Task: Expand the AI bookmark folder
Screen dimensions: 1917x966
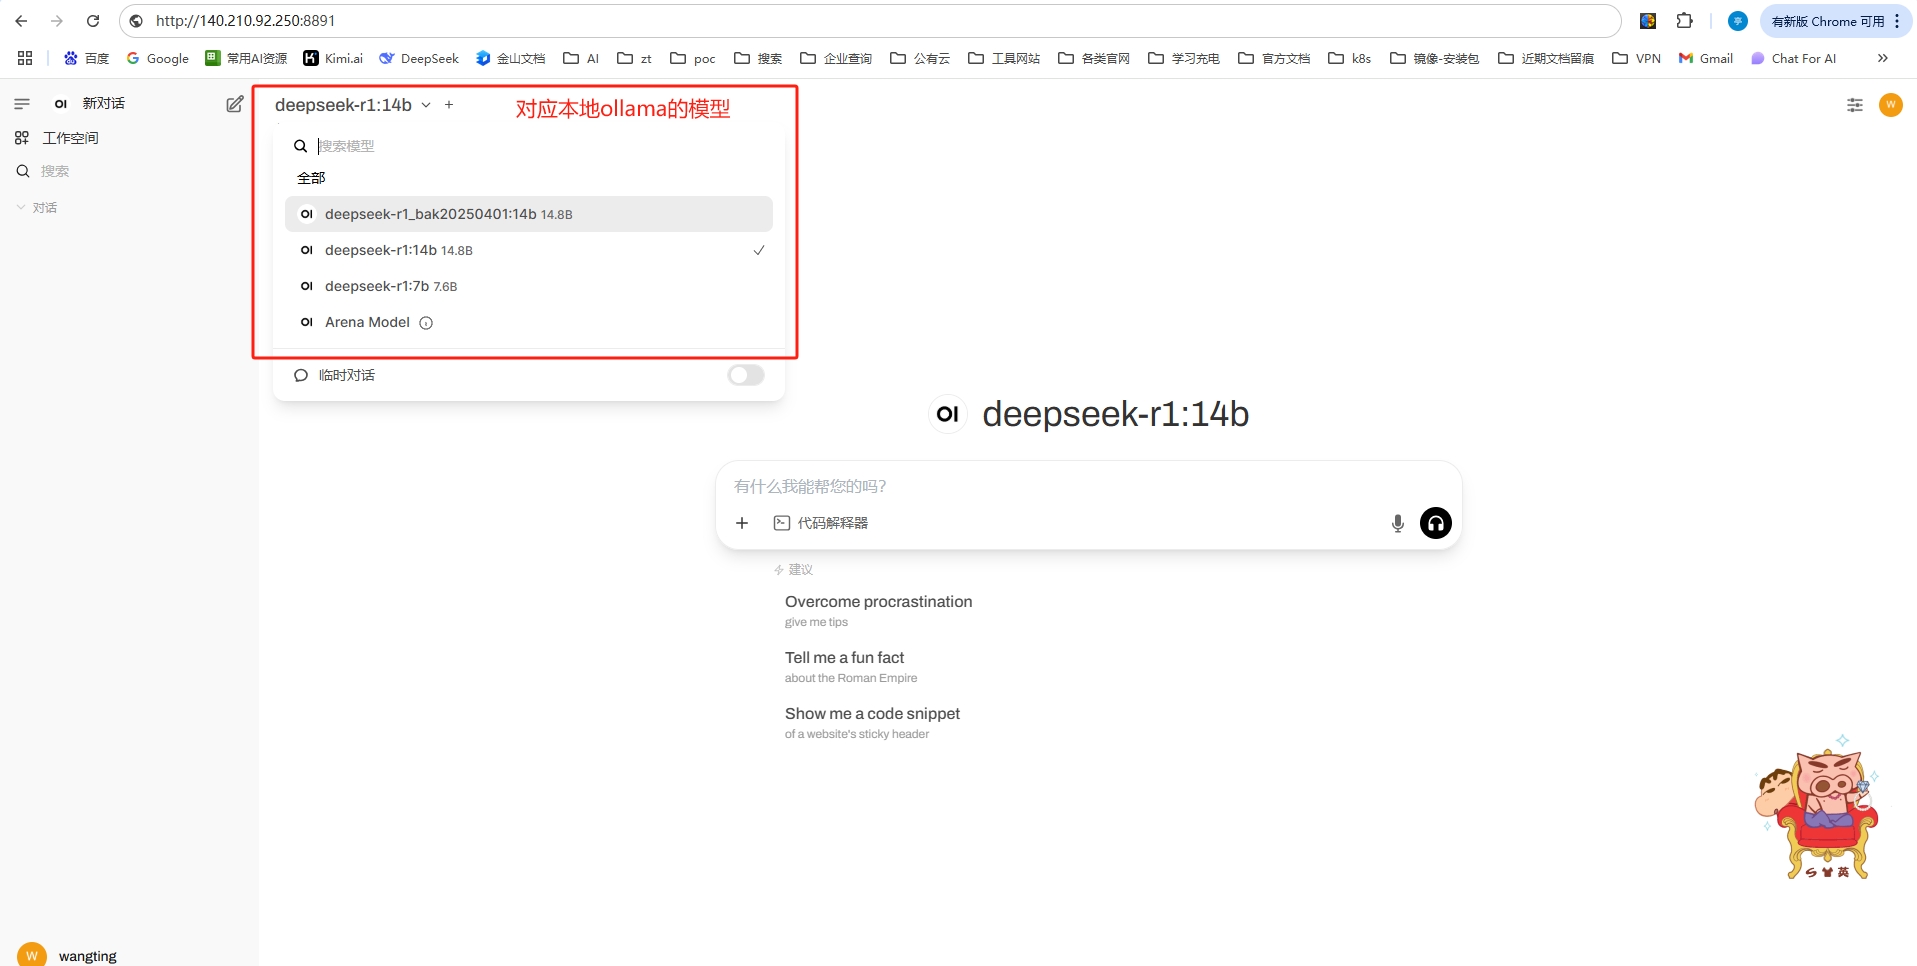Action: coord(581,58)
